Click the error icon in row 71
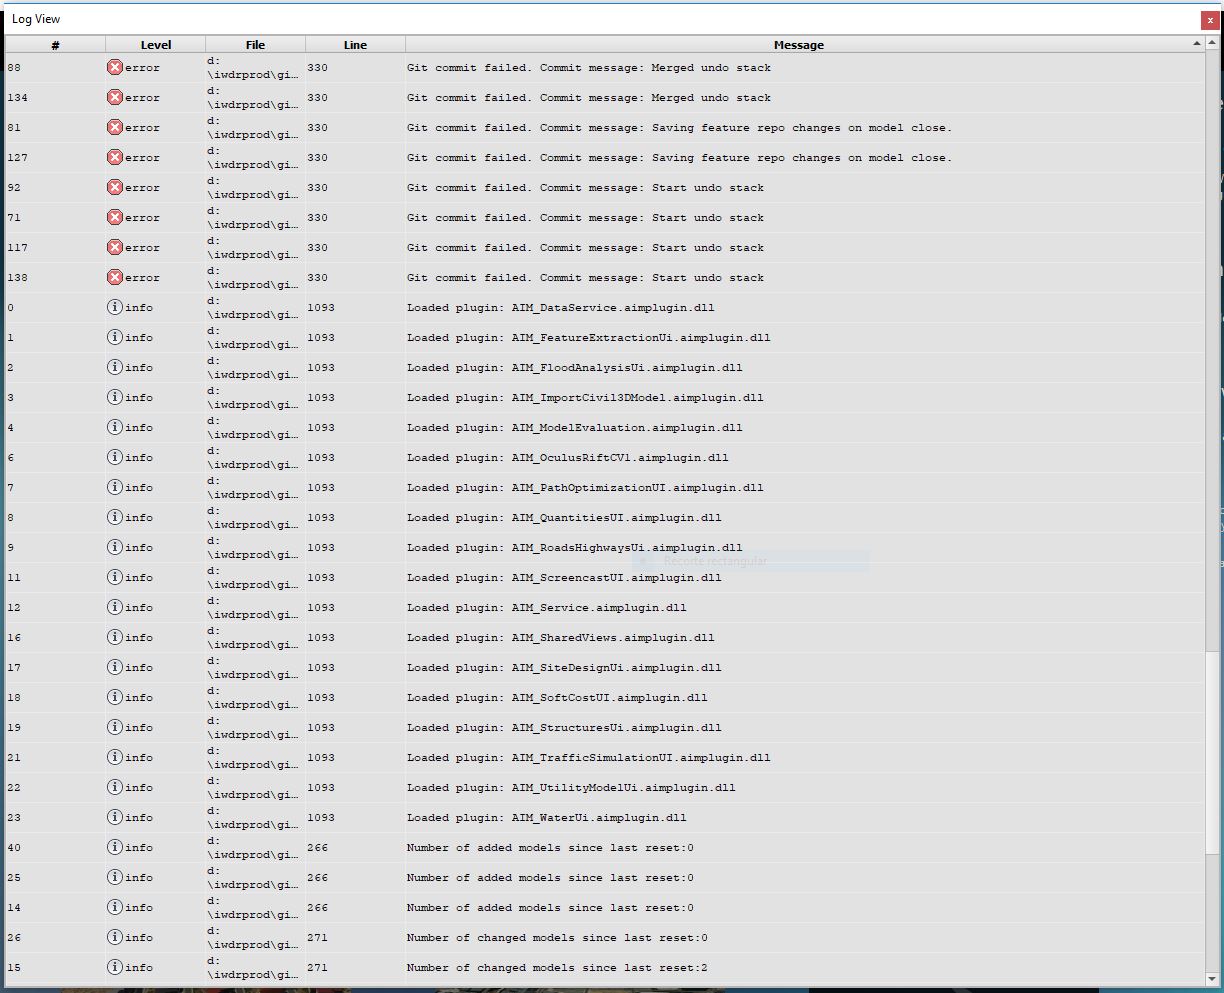 (x=115, y=217)
